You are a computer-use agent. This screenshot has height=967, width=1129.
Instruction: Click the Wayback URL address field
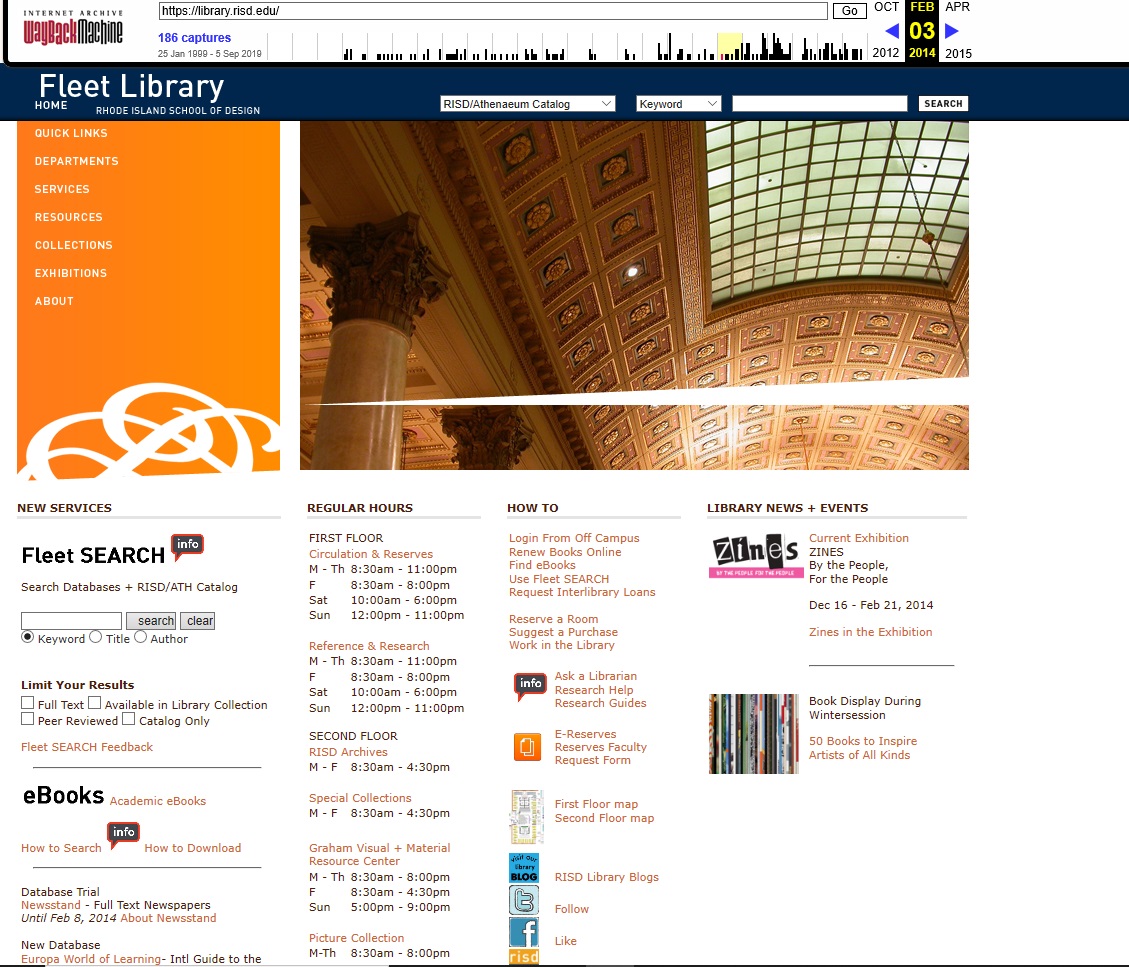tap(492, 11)
